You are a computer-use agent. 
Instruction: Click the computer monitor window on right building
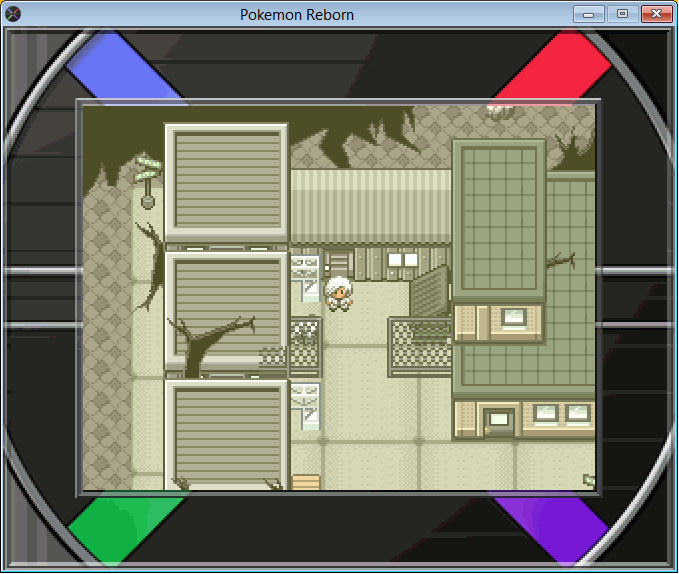coord(514,317)
